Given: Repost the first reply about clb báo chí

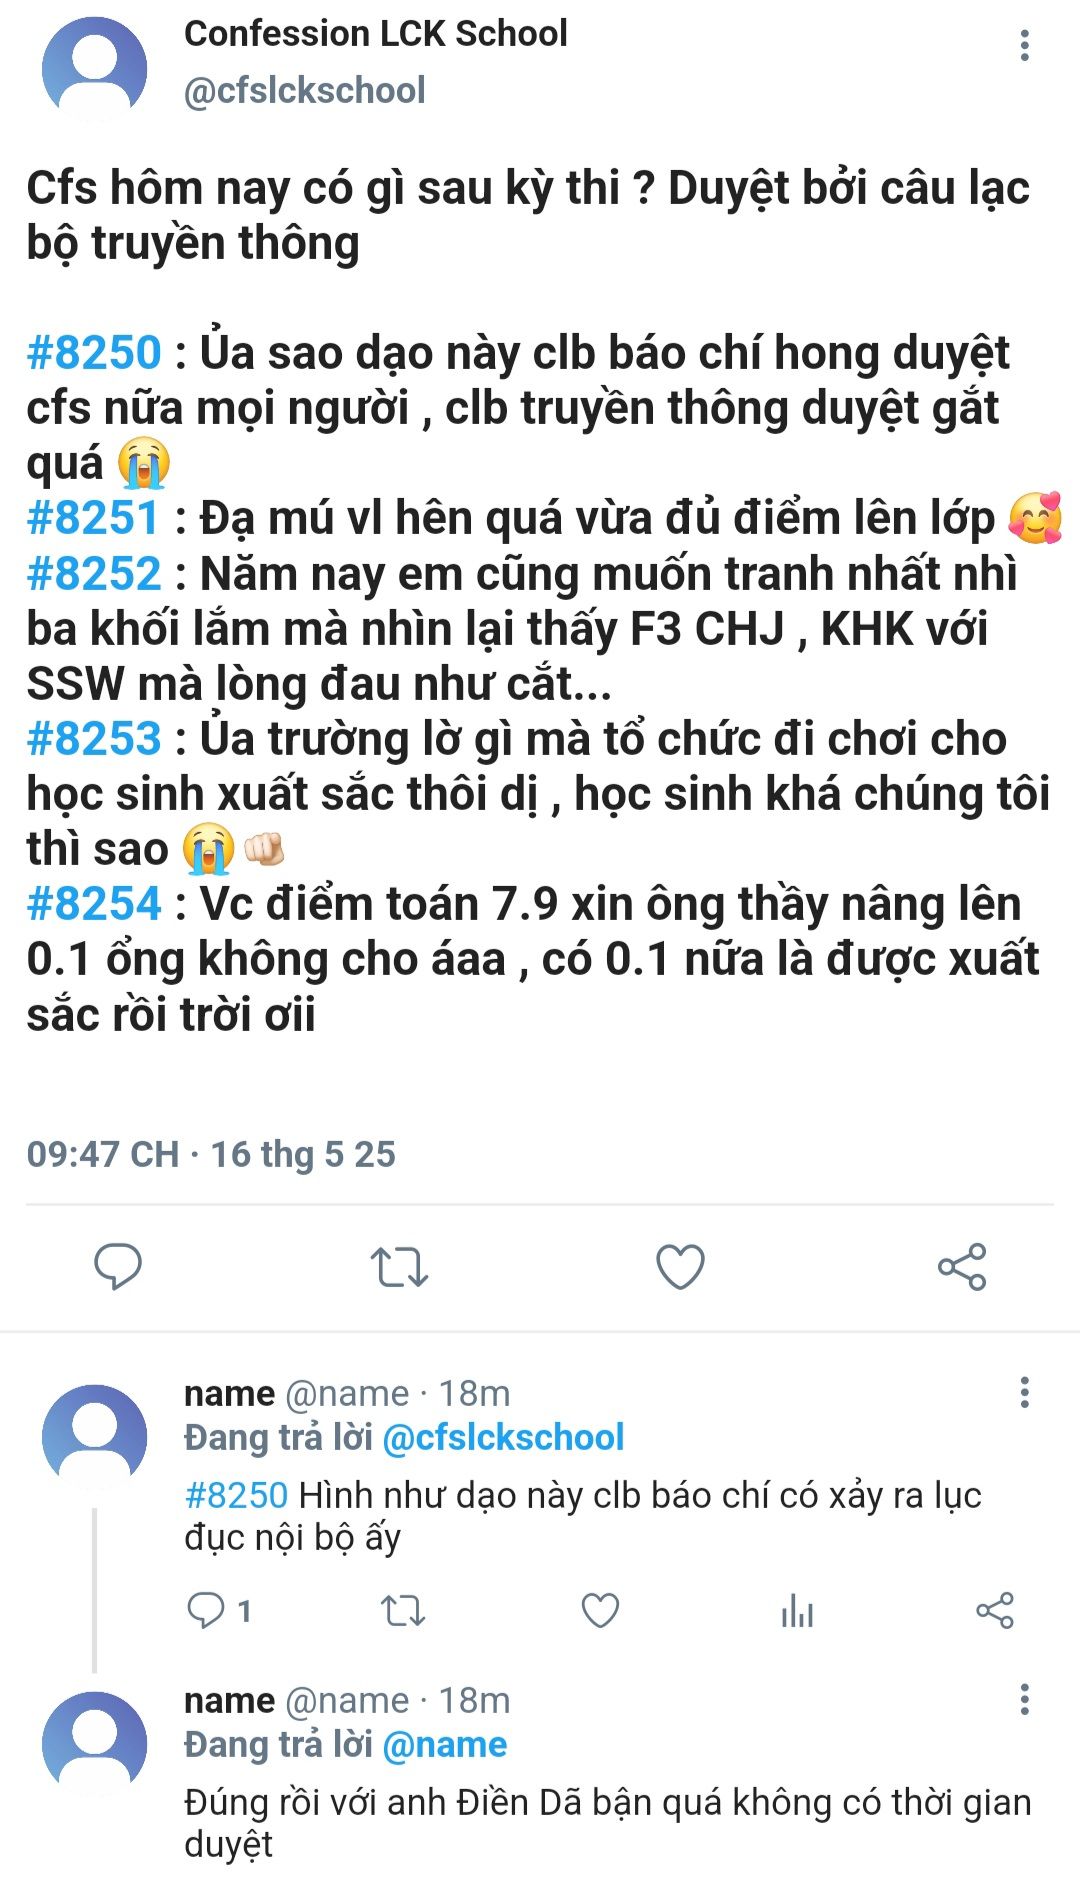Looking at the screenshot, I should click(x=403, y=1610).
